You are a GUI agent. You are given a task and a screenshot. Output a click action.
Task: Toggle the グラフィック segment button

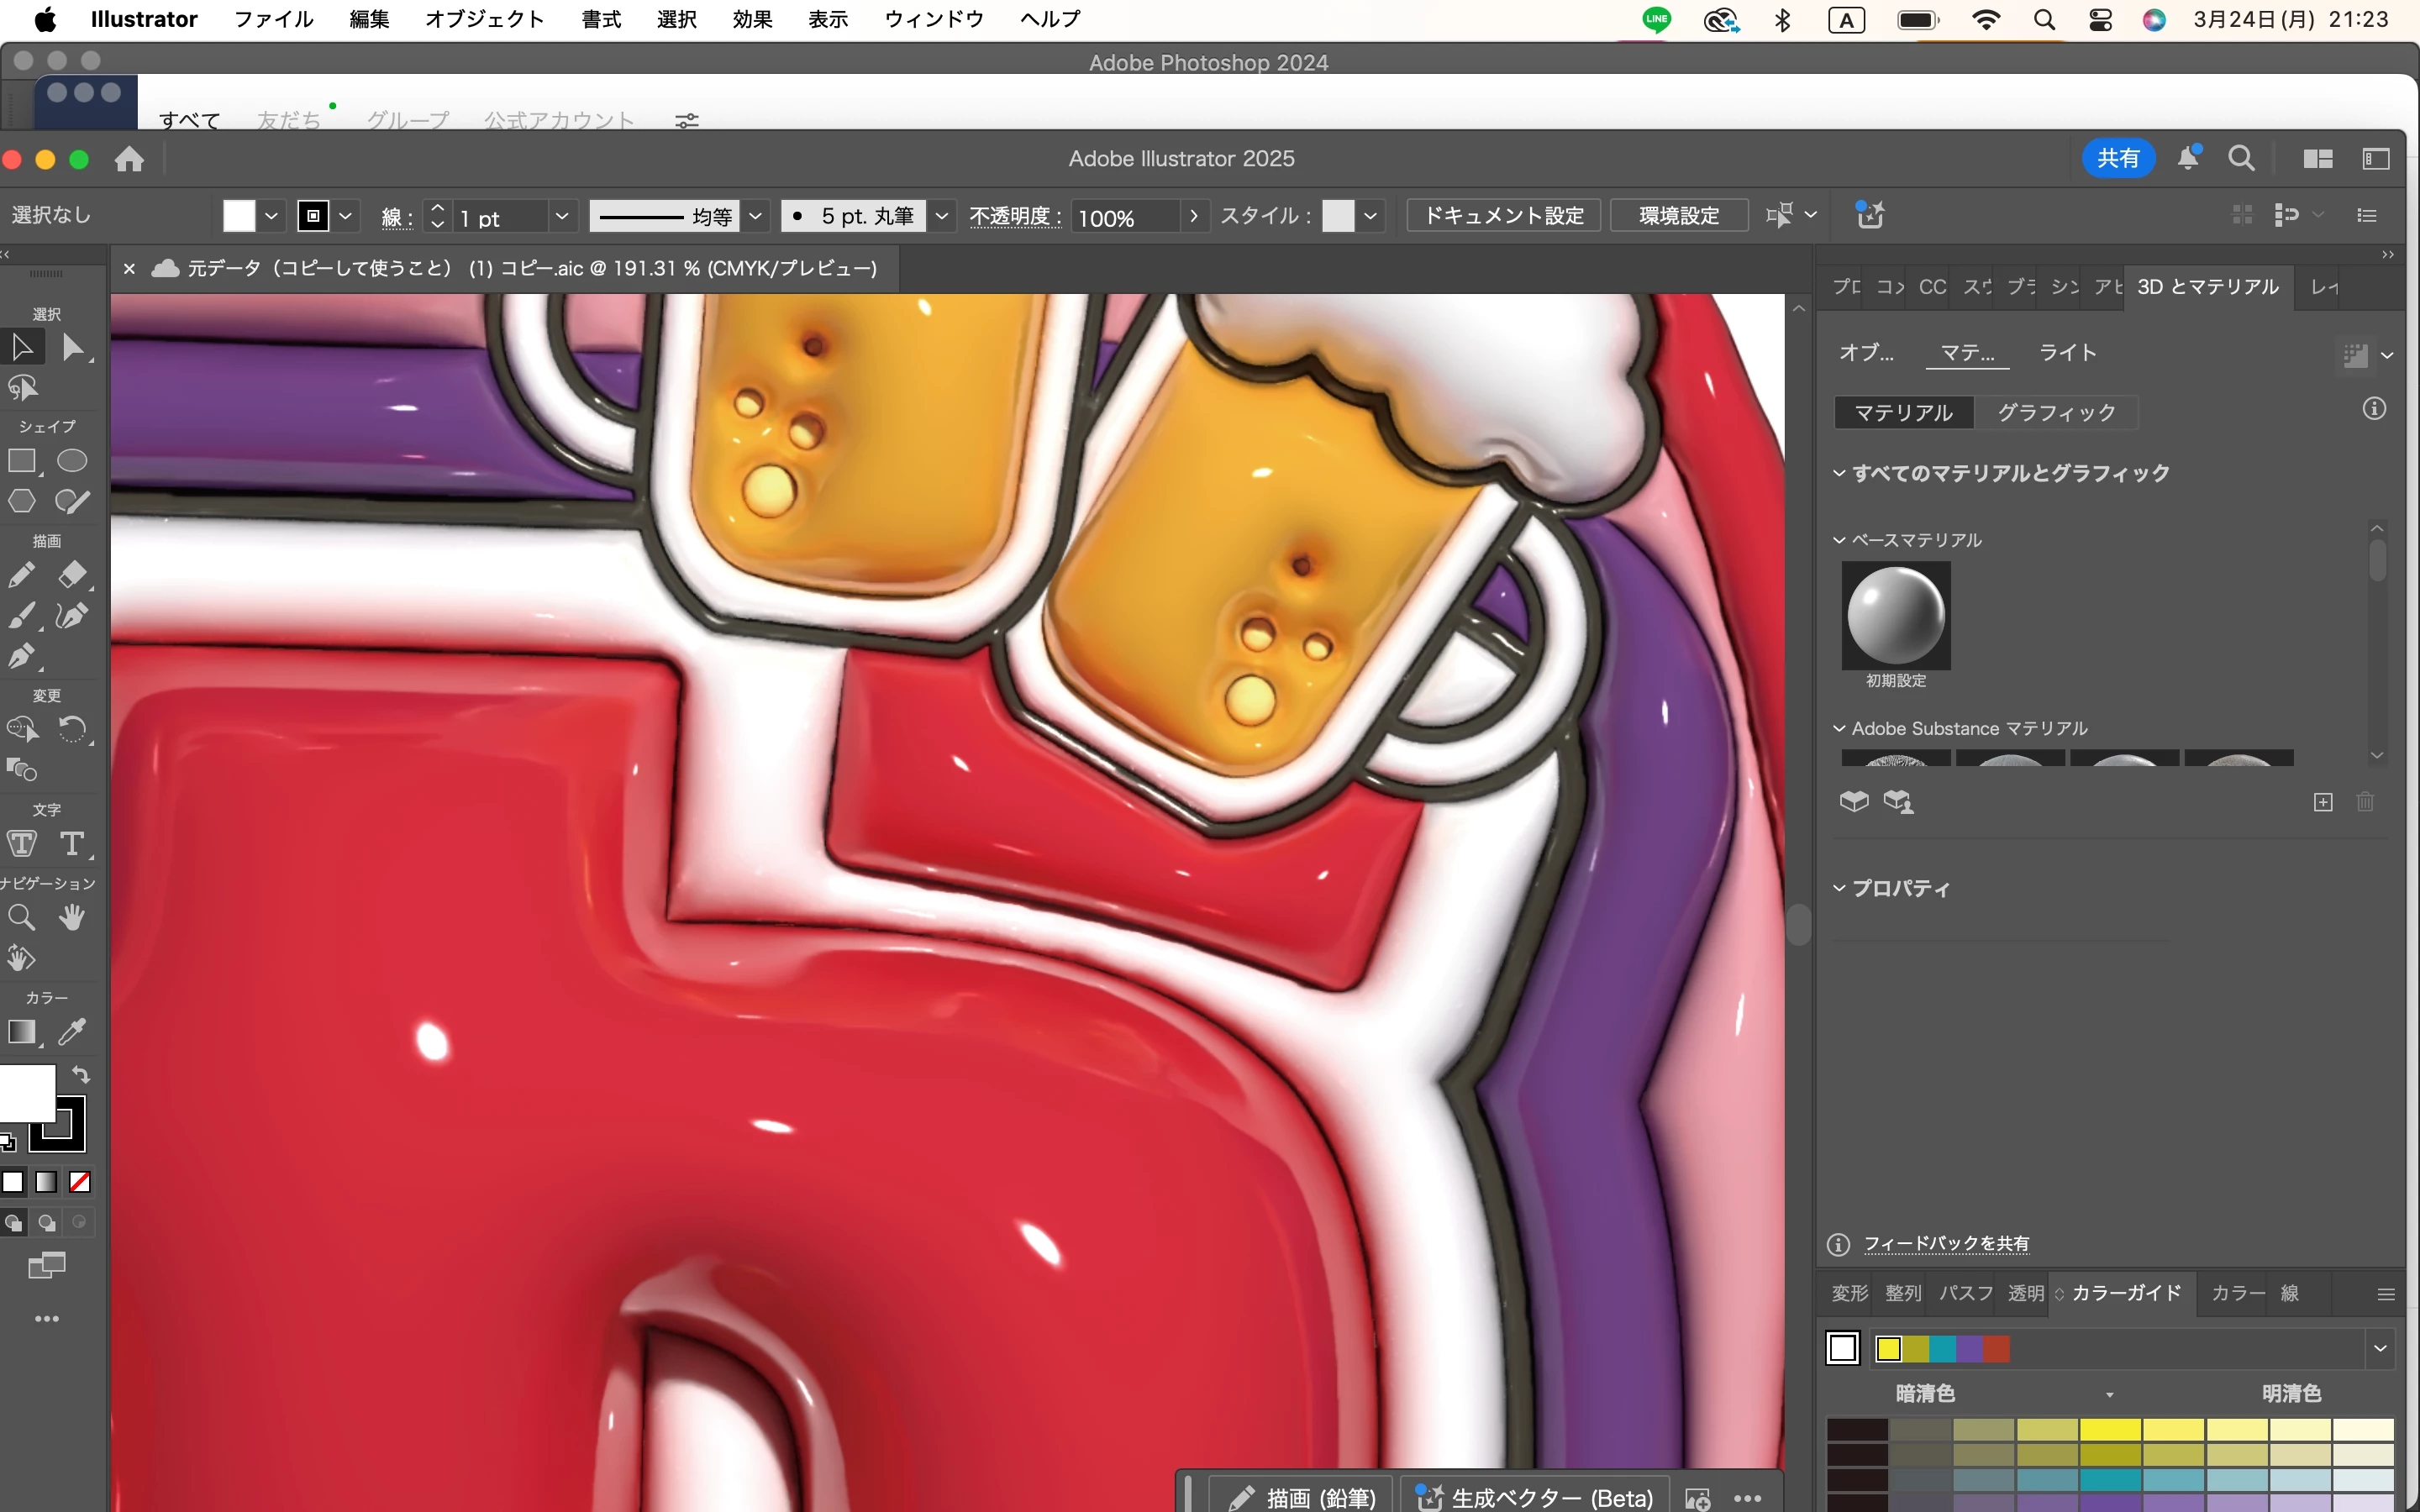(2056, 413)
